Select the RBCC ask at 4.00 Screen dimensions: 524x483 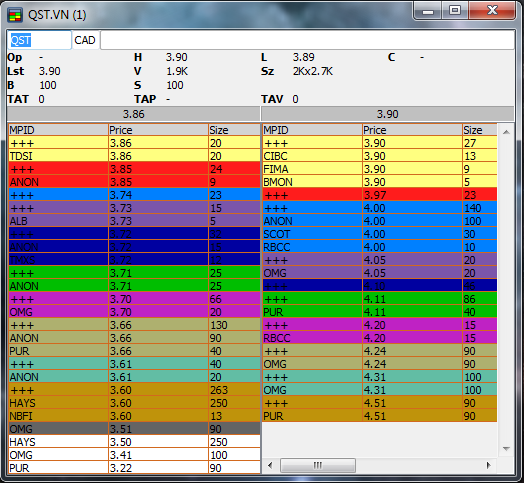point(380,247)
